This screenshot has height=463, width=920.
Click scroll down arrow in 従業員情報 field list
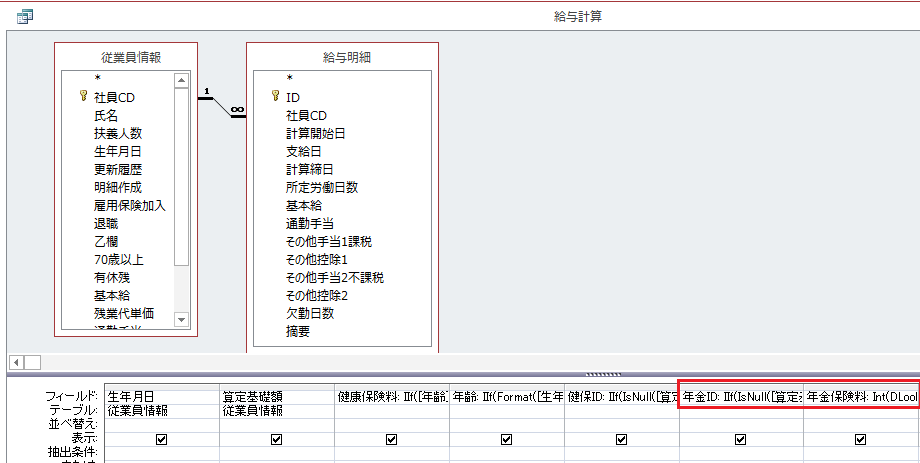tap(181, 318)
